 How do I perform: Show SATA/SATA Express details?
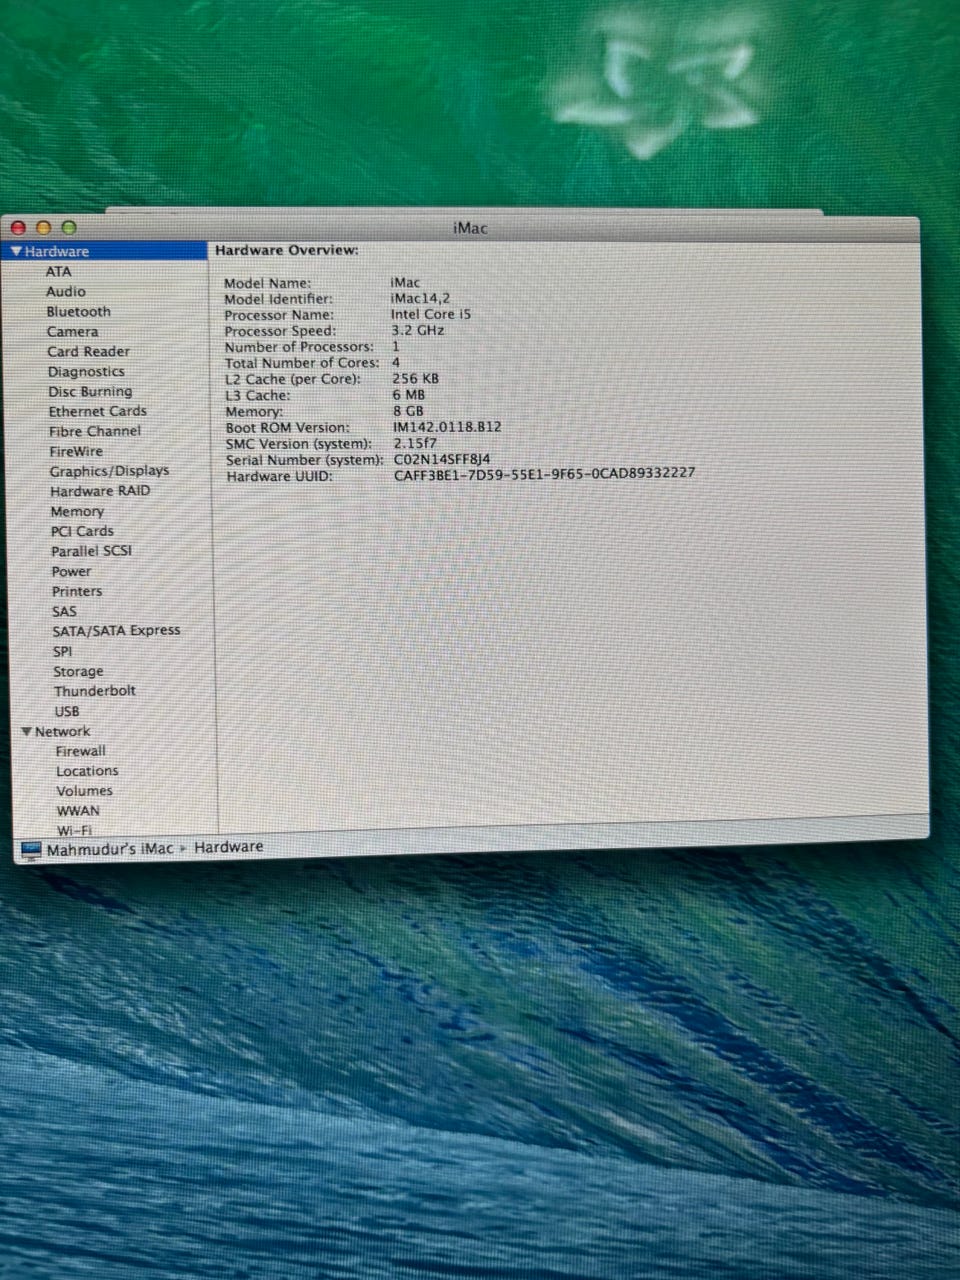click(116, 631)
